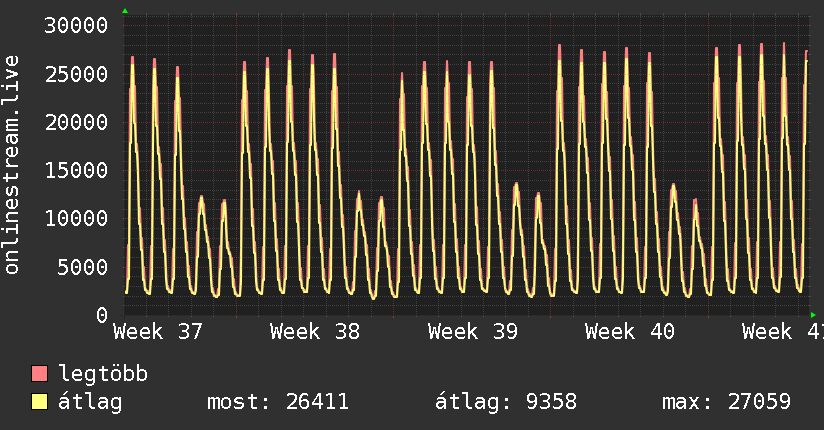Screen dimensions: 824x430
Task: Click the onlinestream.live vertical axis title
Action: coord(11,165)
